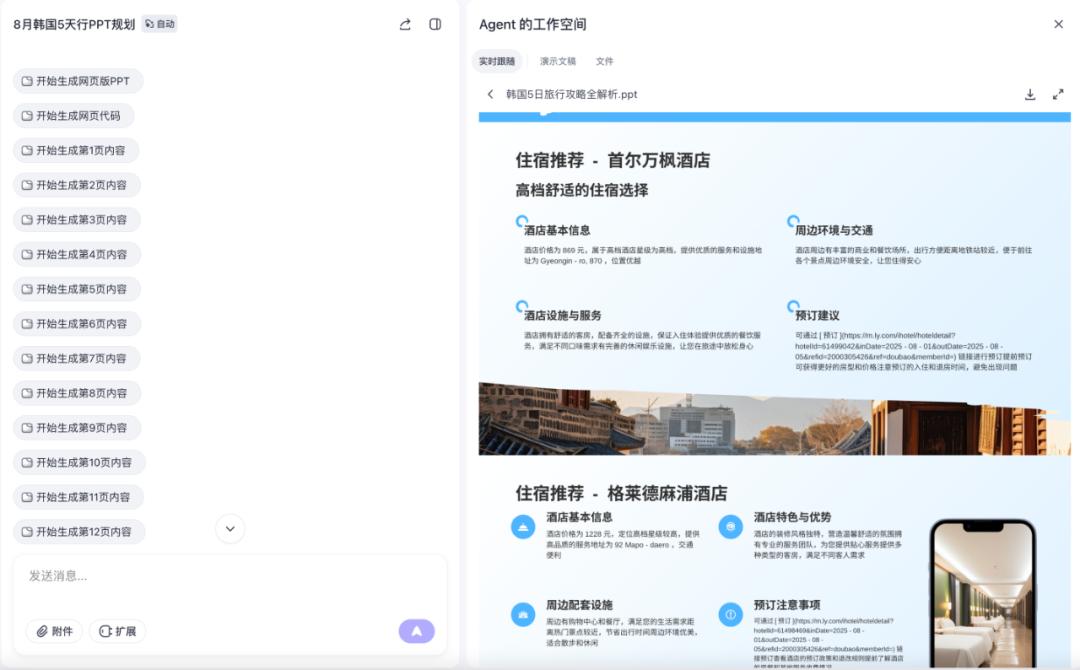Download the ppt file

[1030, 94]
